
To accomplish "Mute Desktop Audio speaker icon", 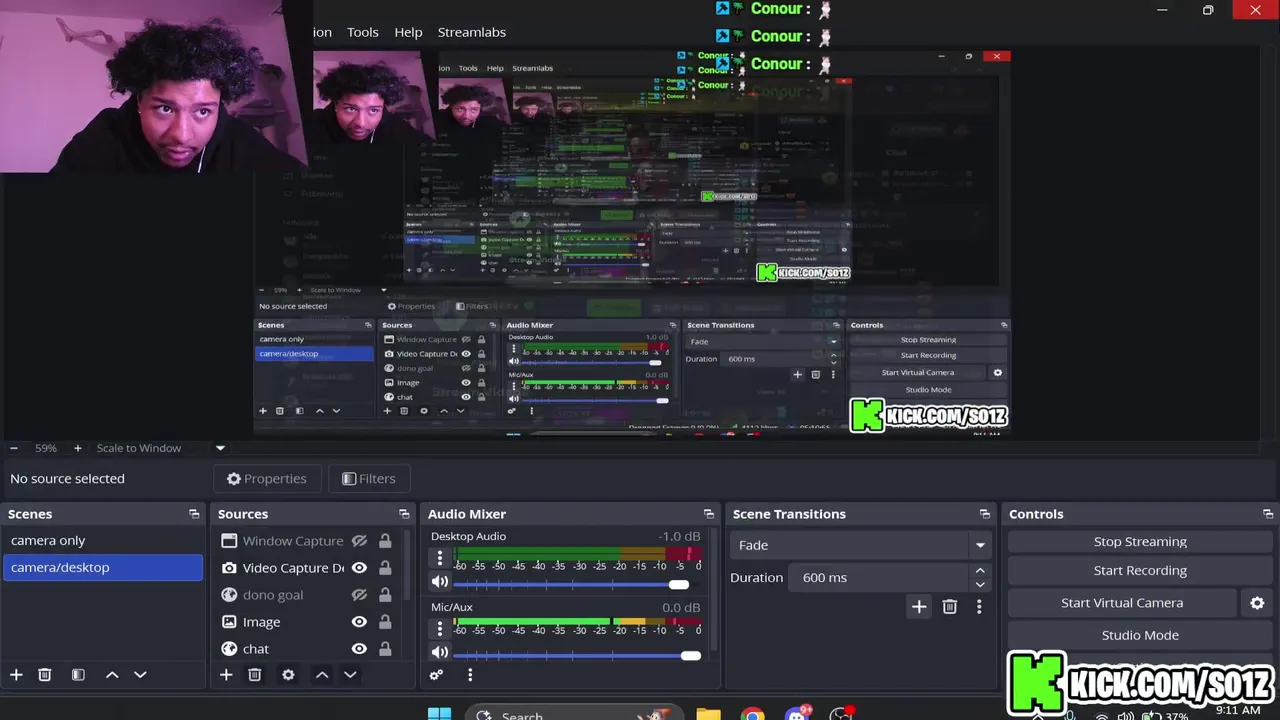I will tap(440, 581).
